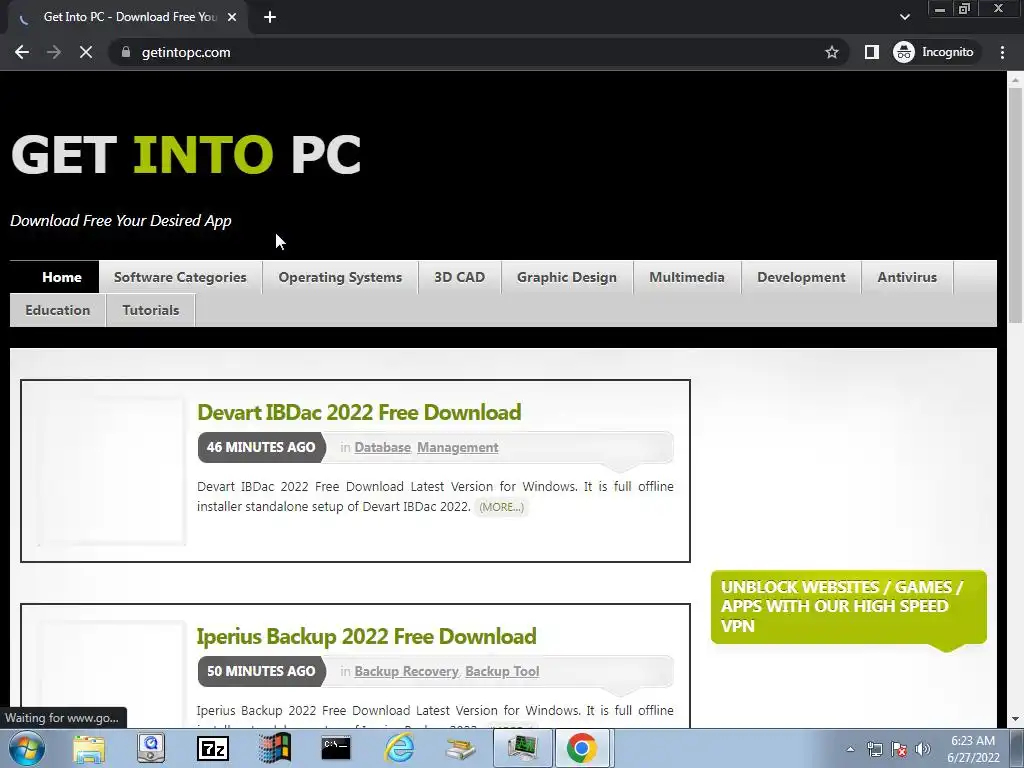1024x768 pixels.
Task: Click the lock icon in address bar
Action: [x=126, y=52]
